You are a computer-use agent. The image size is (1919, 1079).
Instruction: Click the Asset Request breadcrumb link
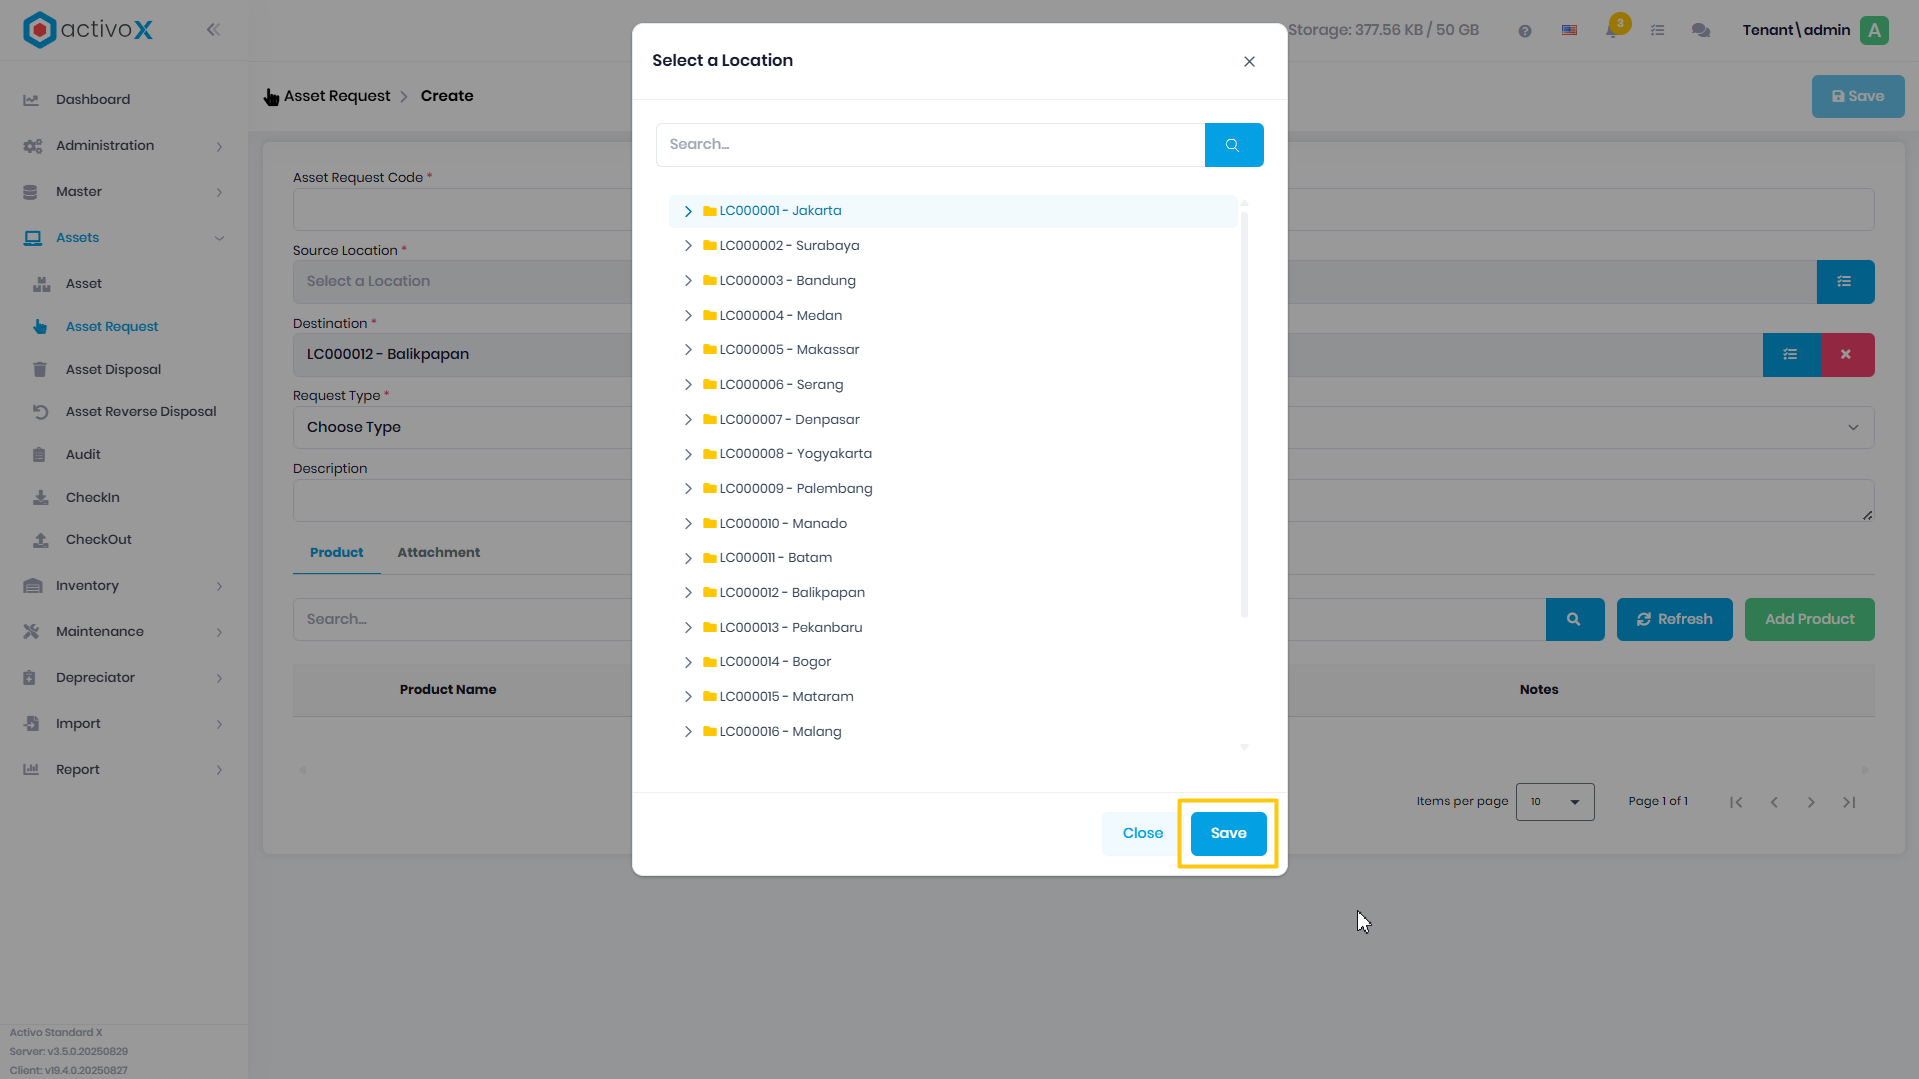tap(337, 96)
